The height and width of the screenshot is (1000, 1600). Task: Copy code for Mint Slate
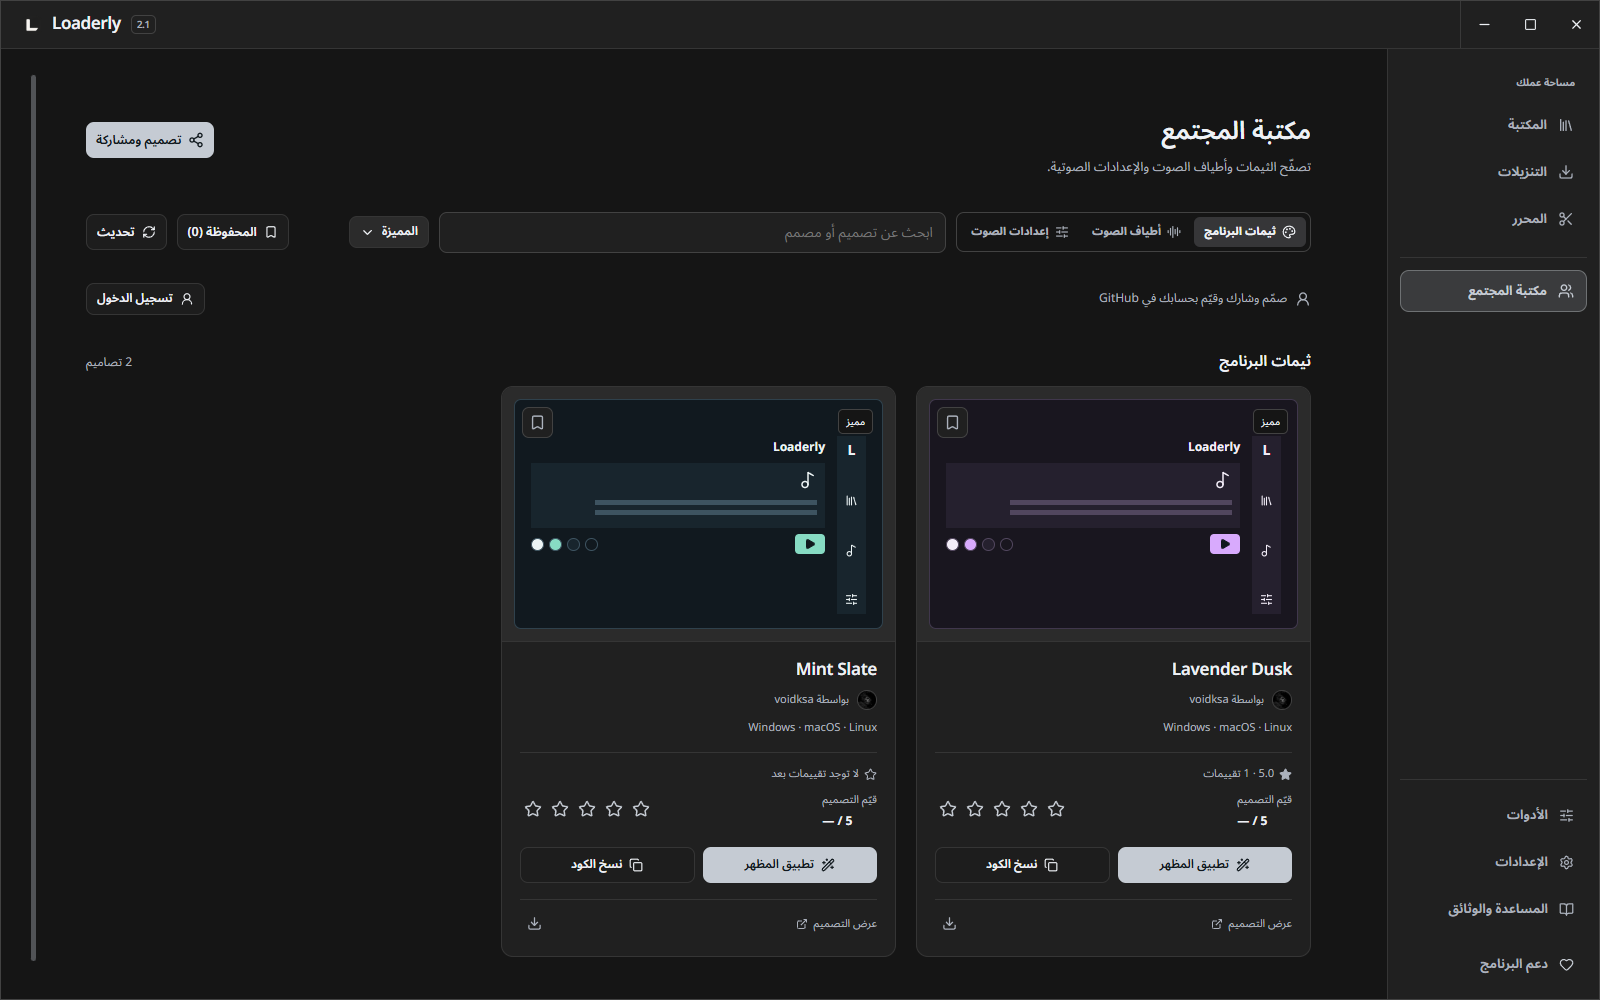point(607,865)
